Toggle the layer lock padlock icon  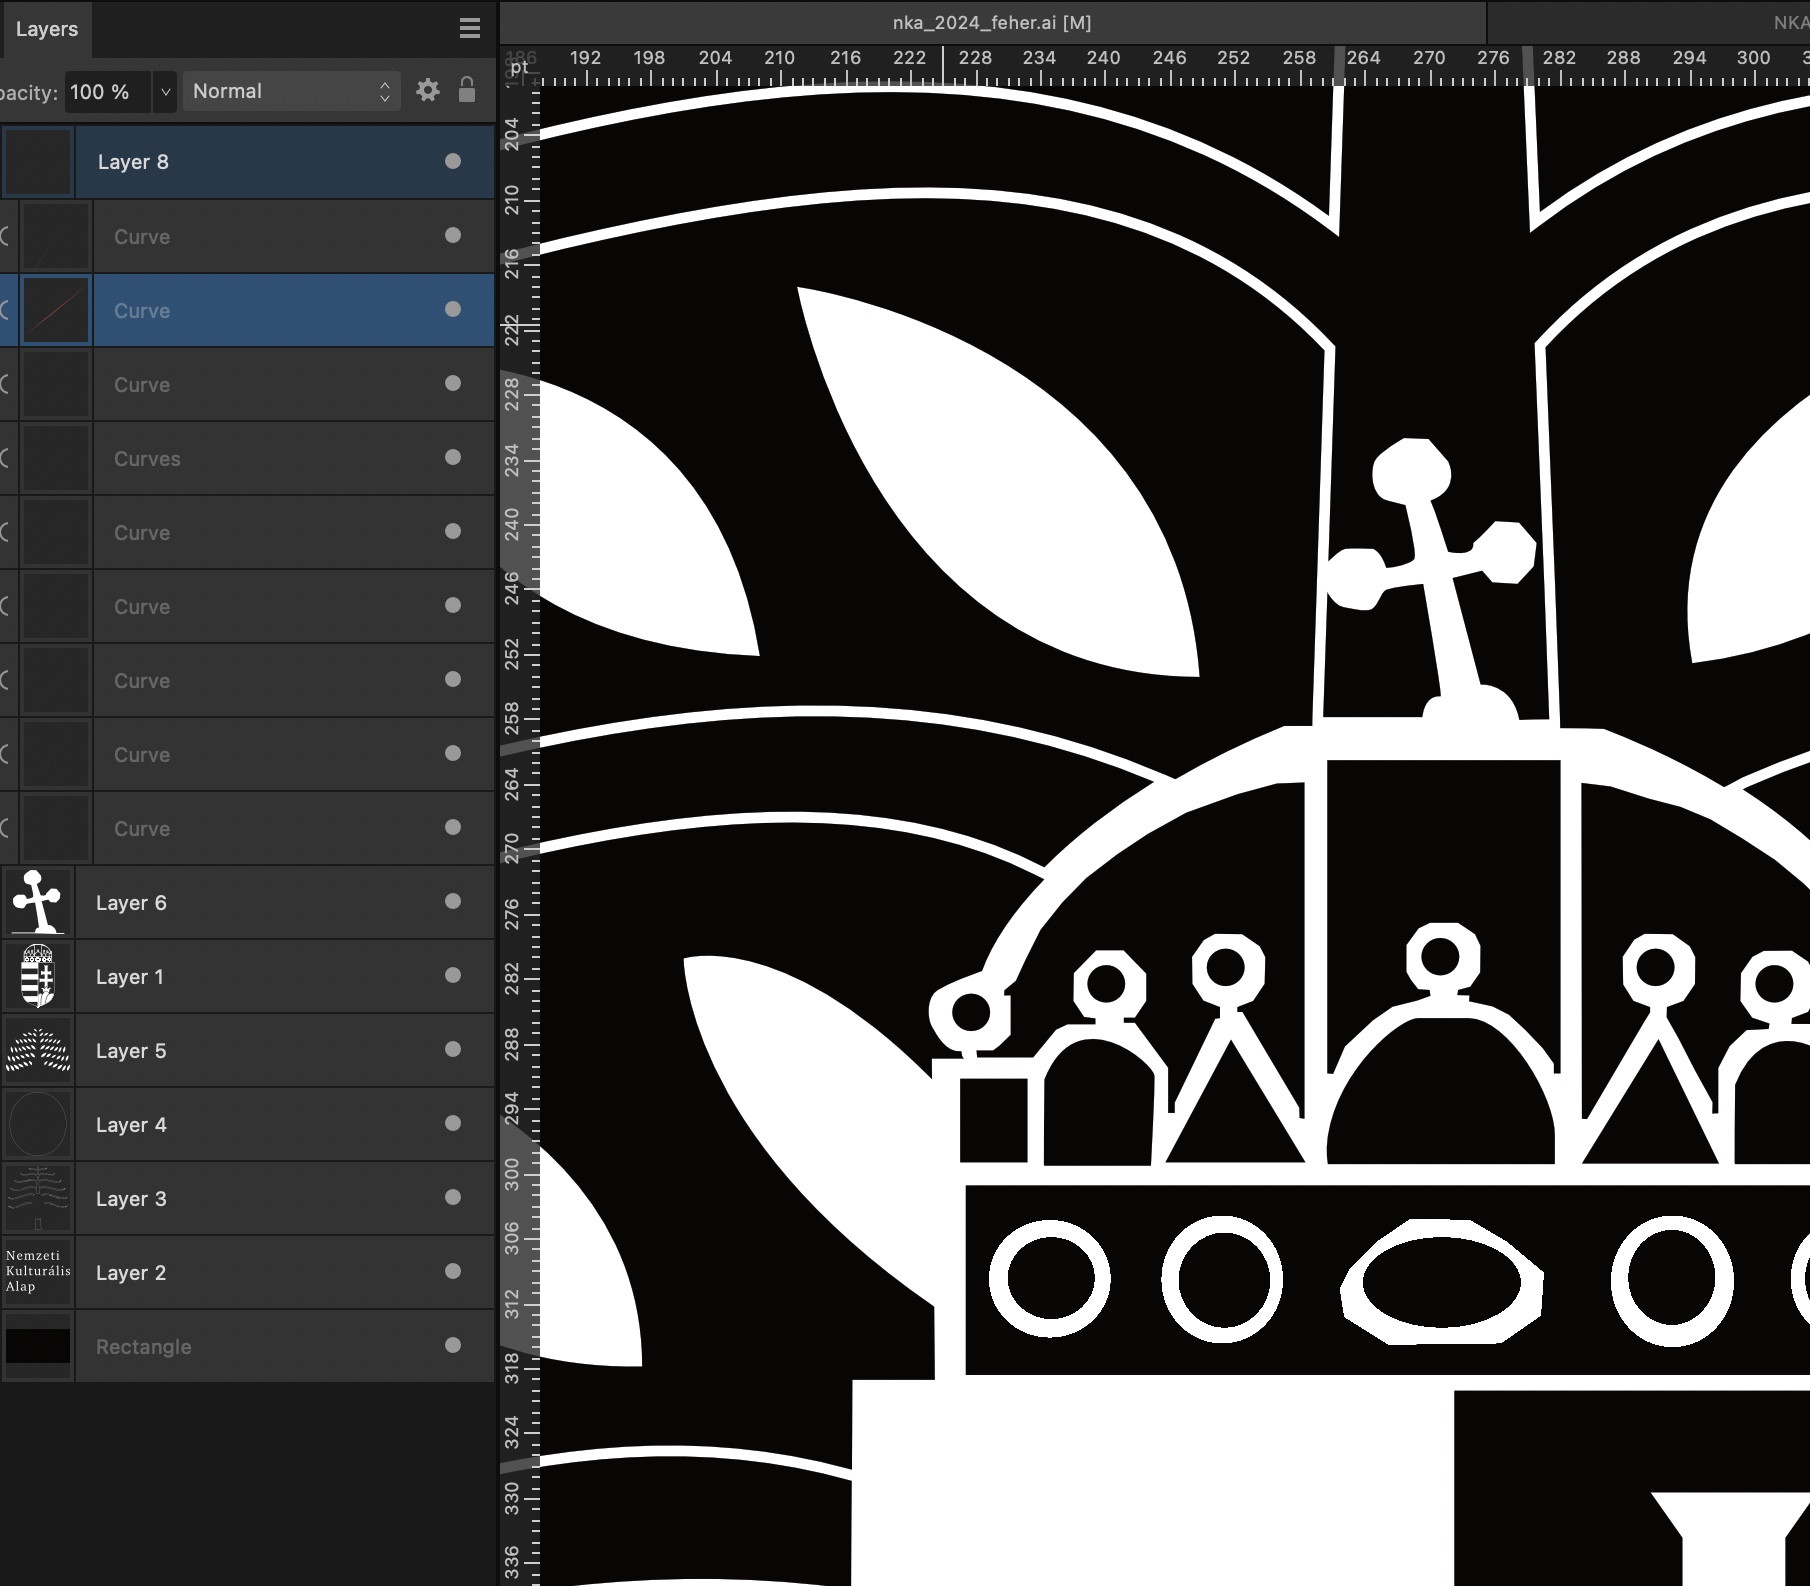pyautogui.click(x=467, y=90)
